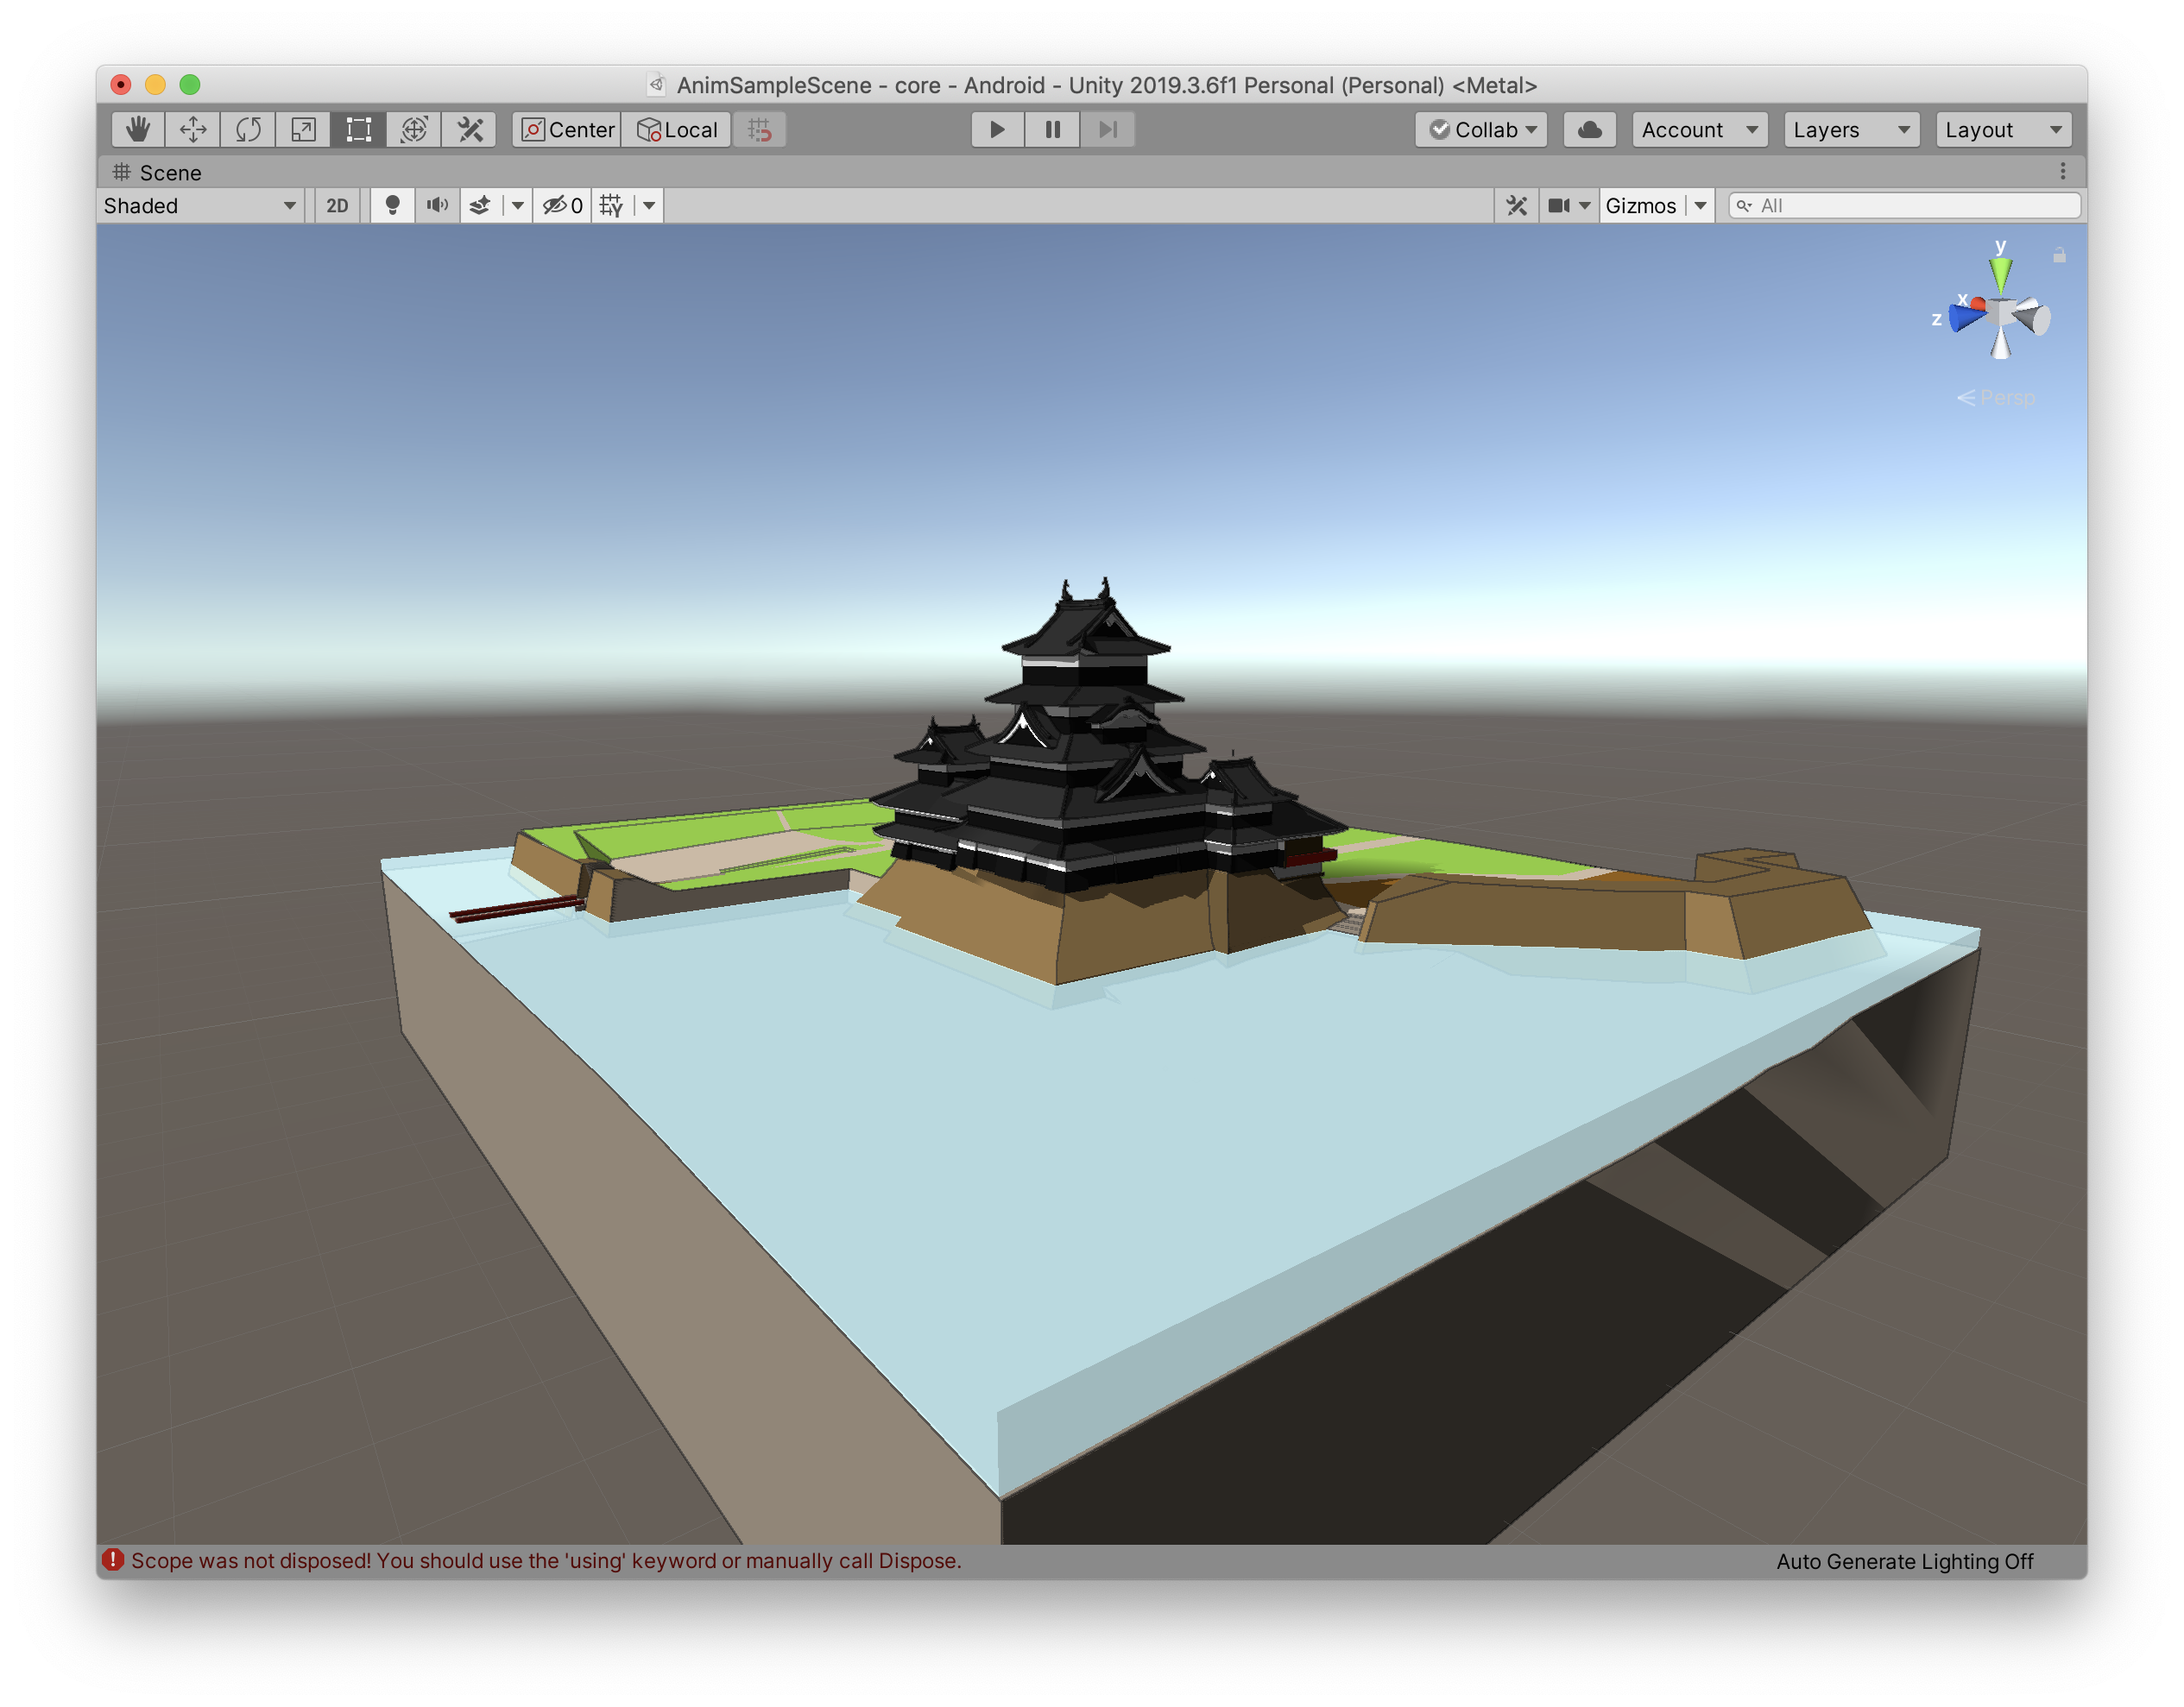Expand the Gizmos dropdown arrow
The width and height of the screenshot is (2184, 1707).
pos(1700,206)
